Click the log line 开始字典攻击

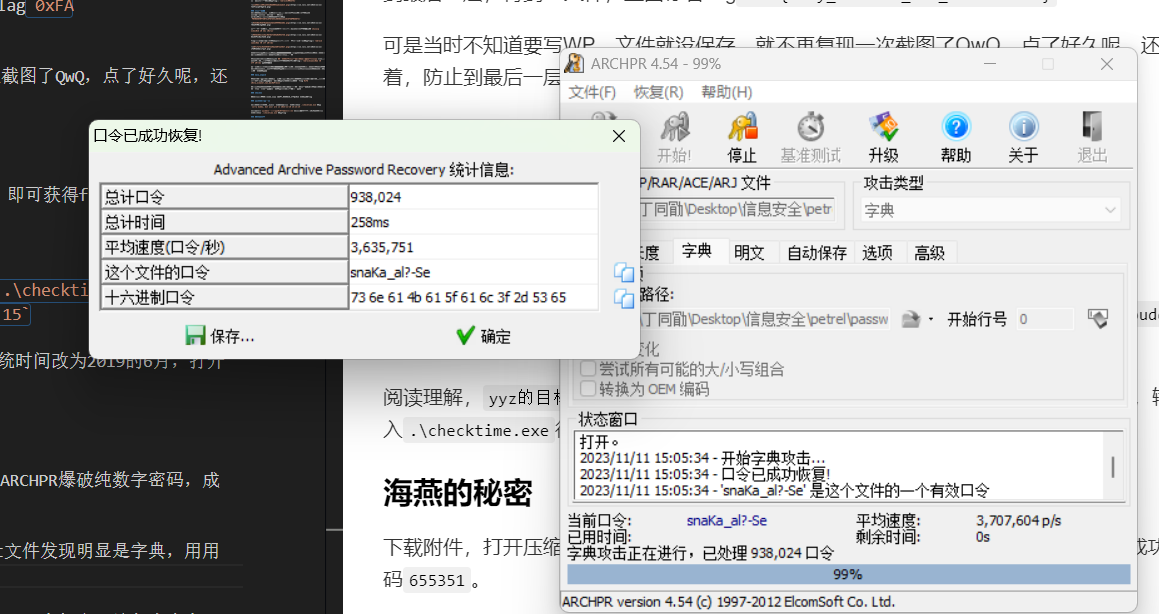click(702, 458)
